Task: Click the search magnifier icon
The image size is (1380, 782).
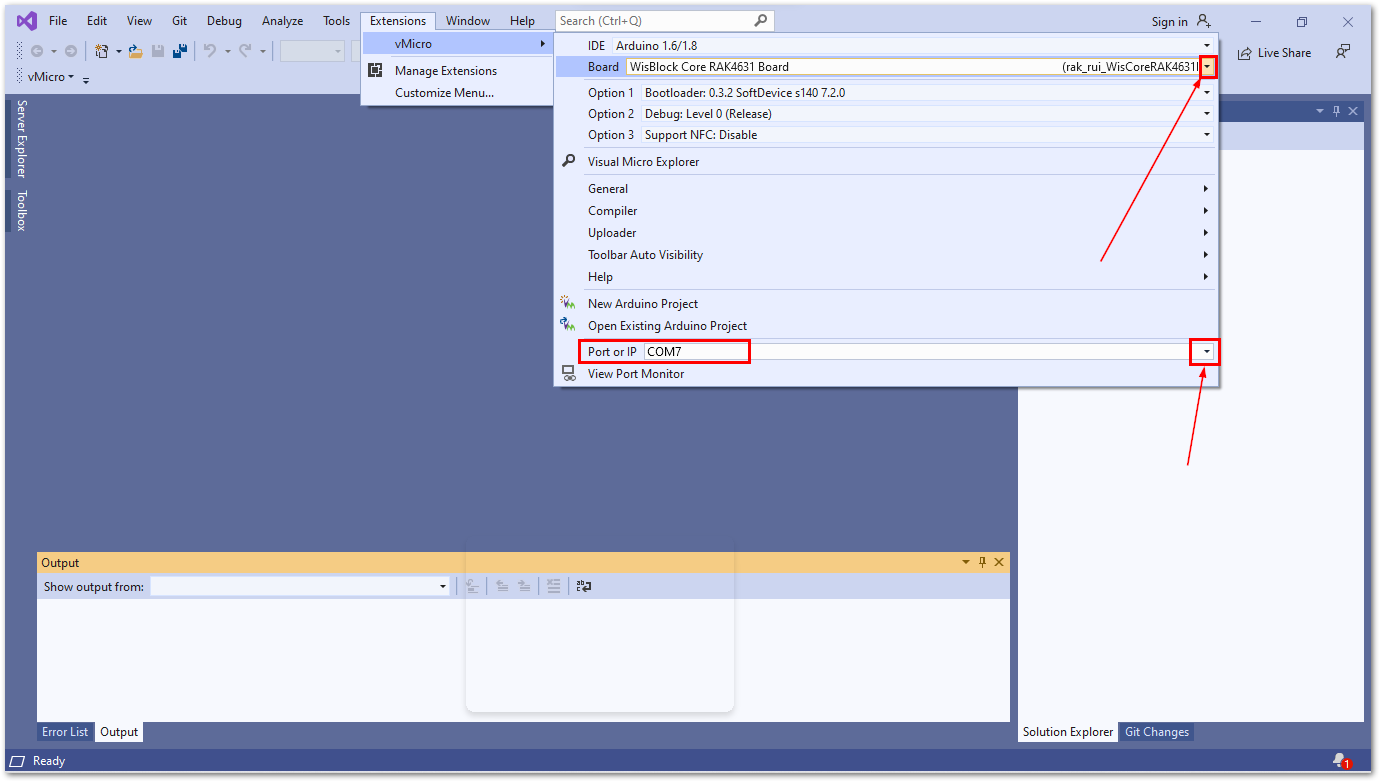Action: [x=761, y=20]
